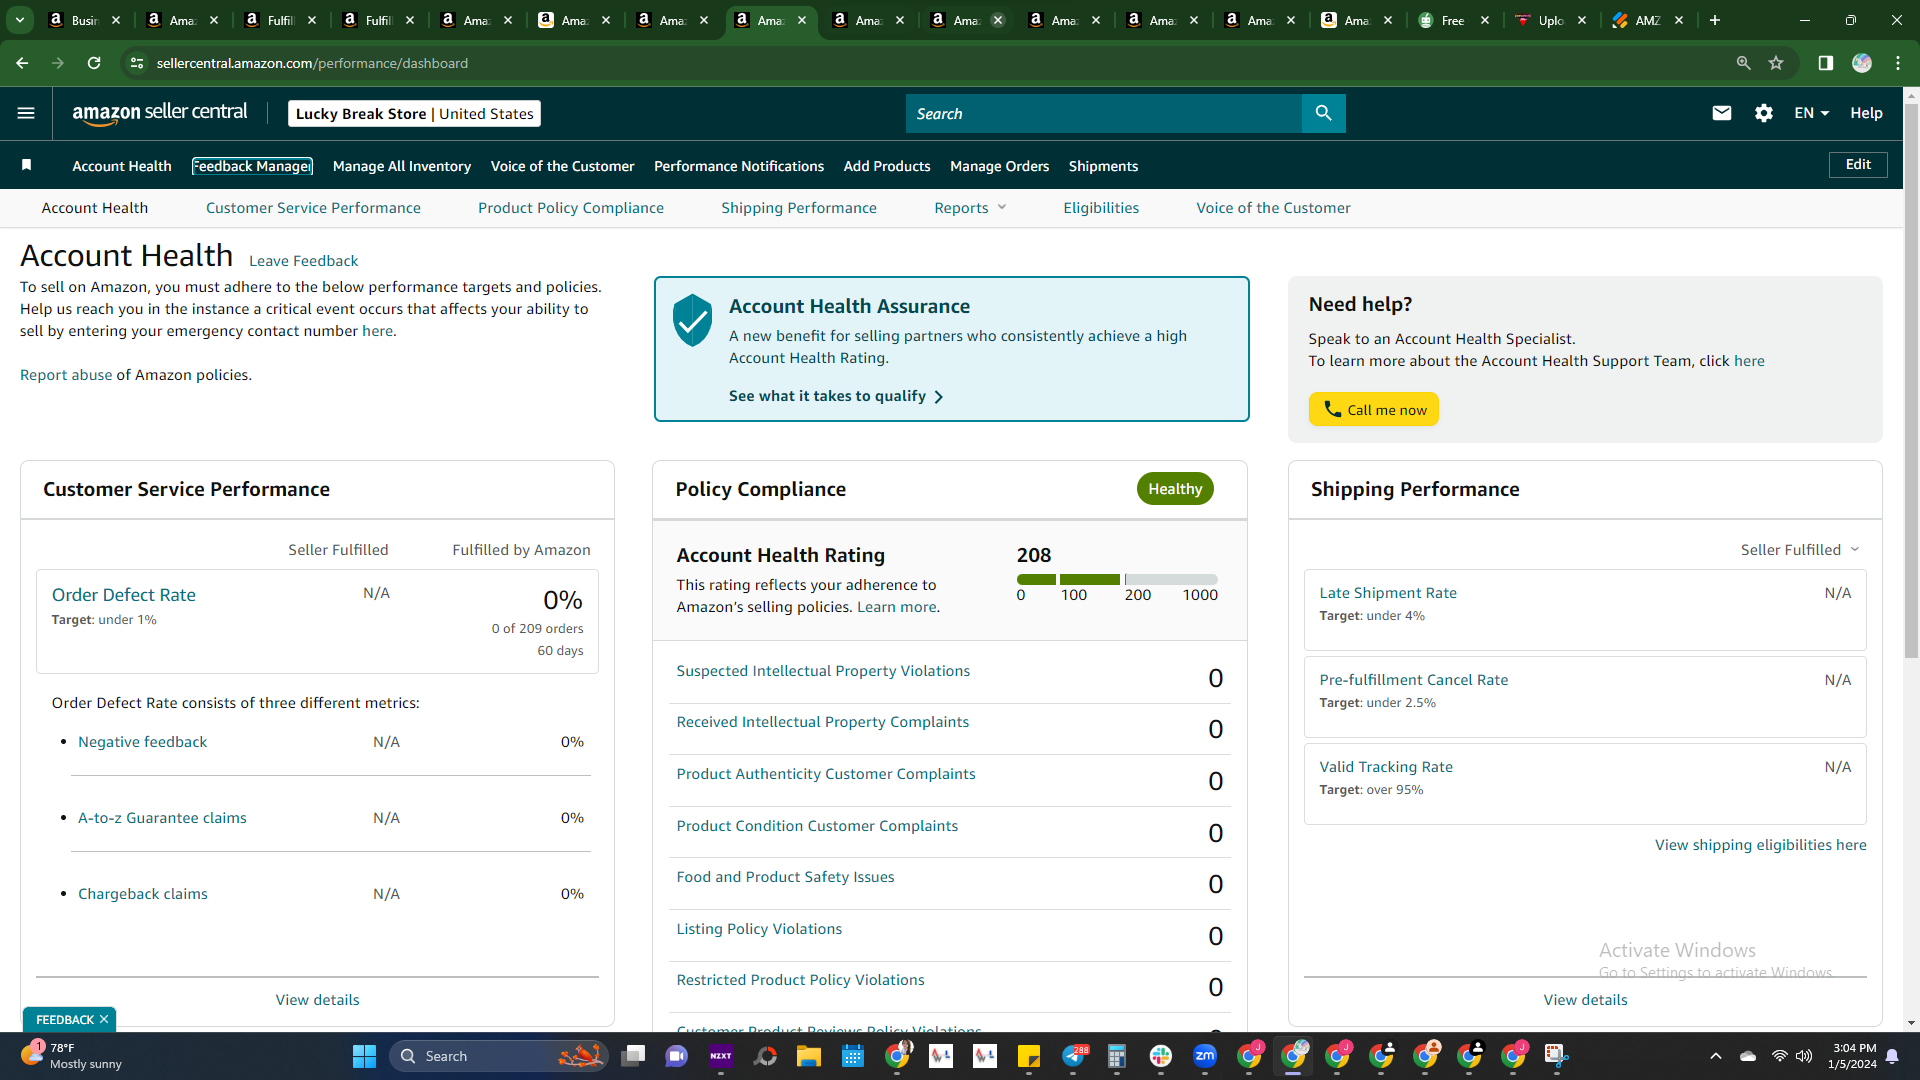Viewport: 1920px width, 1080px height.
Task: Open Suspected Intellectual Property Violations
Action: coord(823,671)
